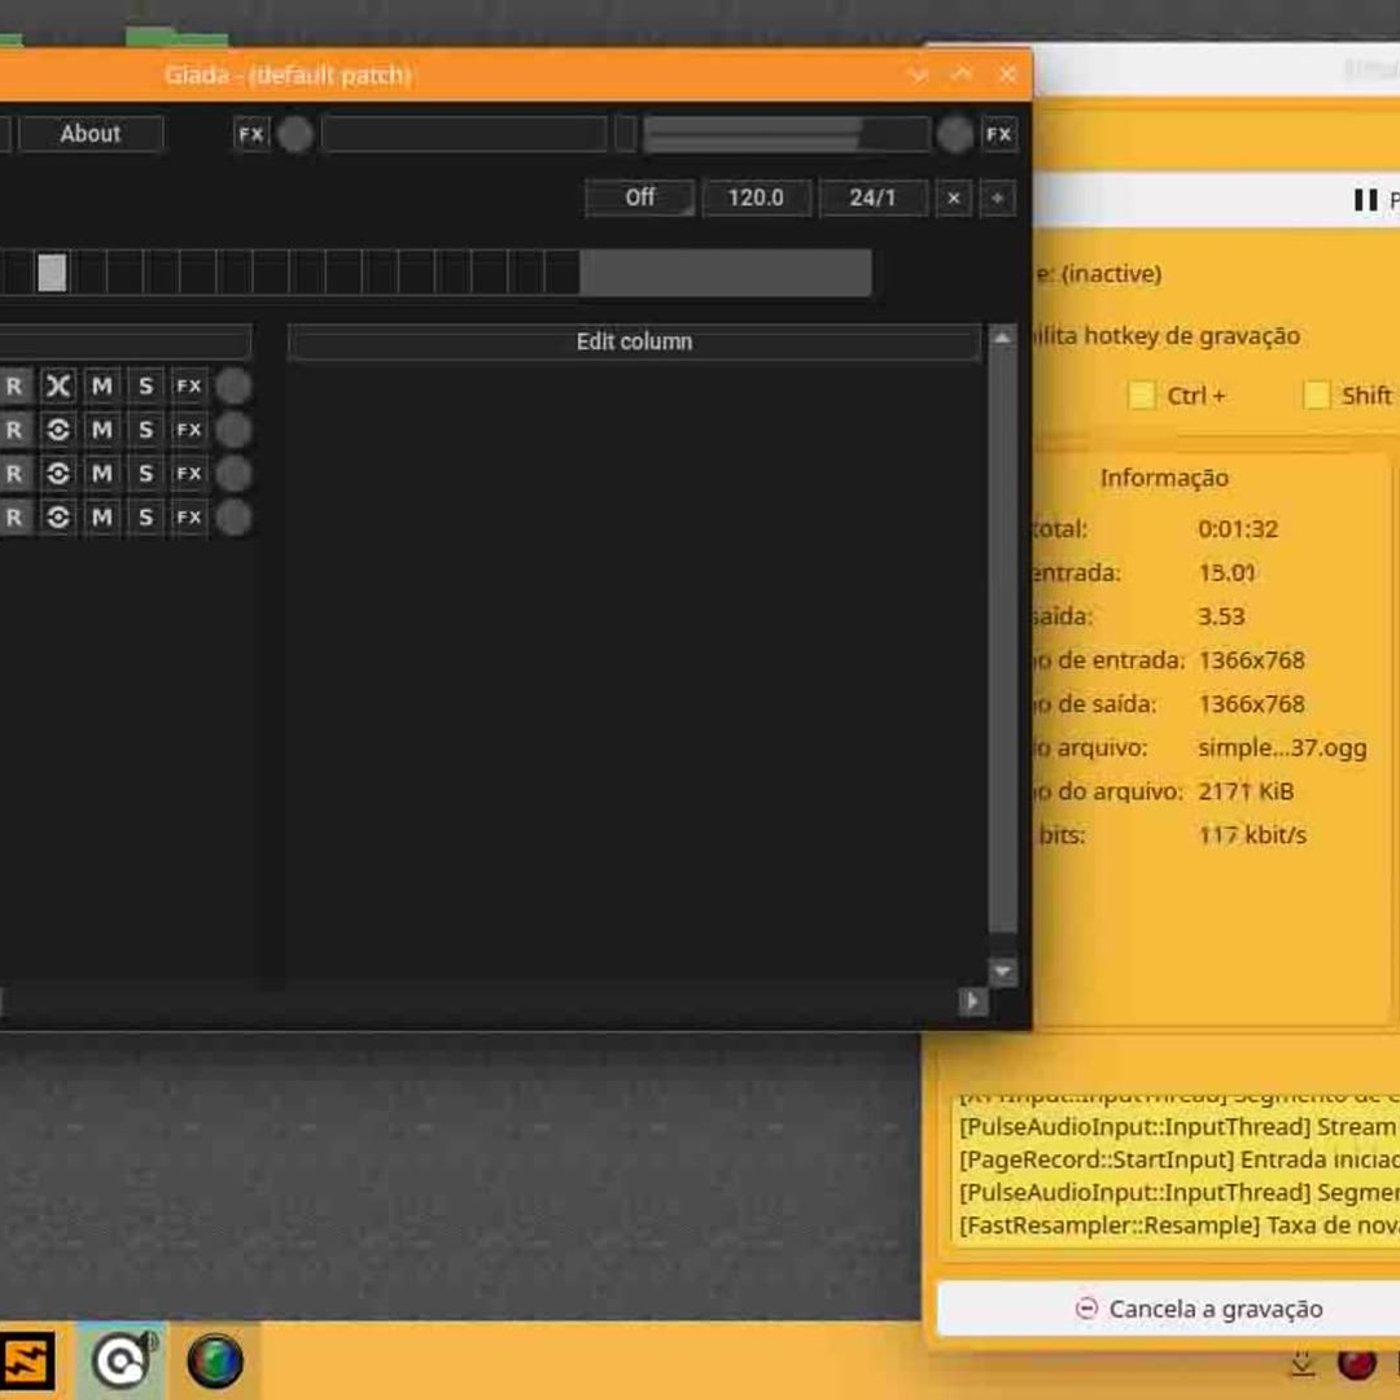Click the Edit column button

(x=634, y=342)
